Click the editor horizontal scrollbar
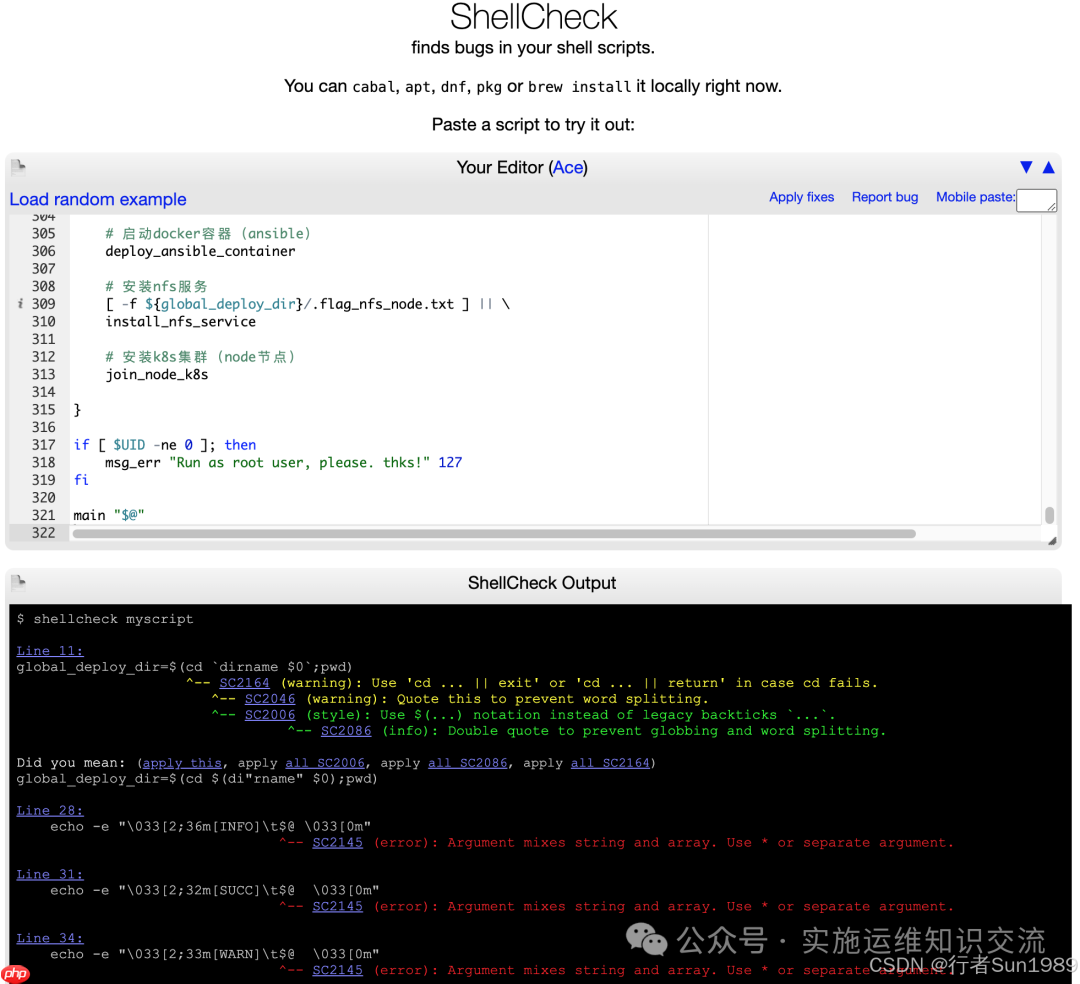Viewport: 1080px width, 984px height. (x=494, y=534)
